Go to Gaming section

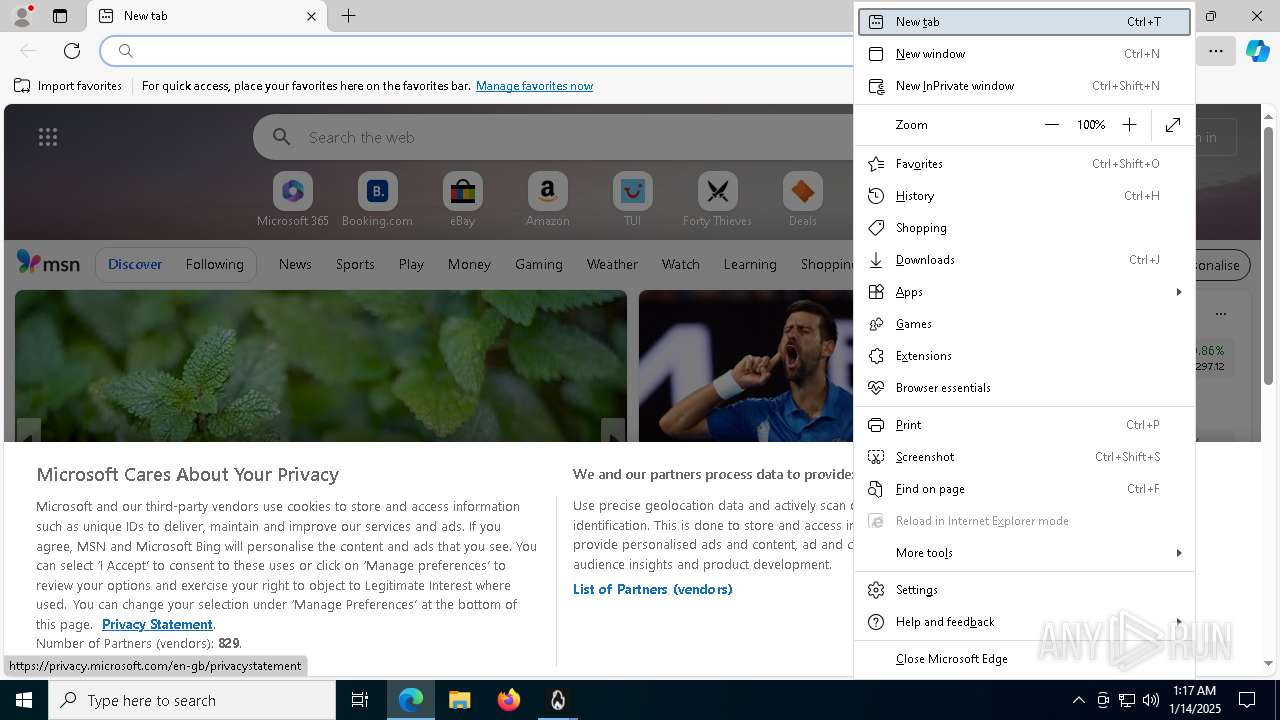pos(538,264)
